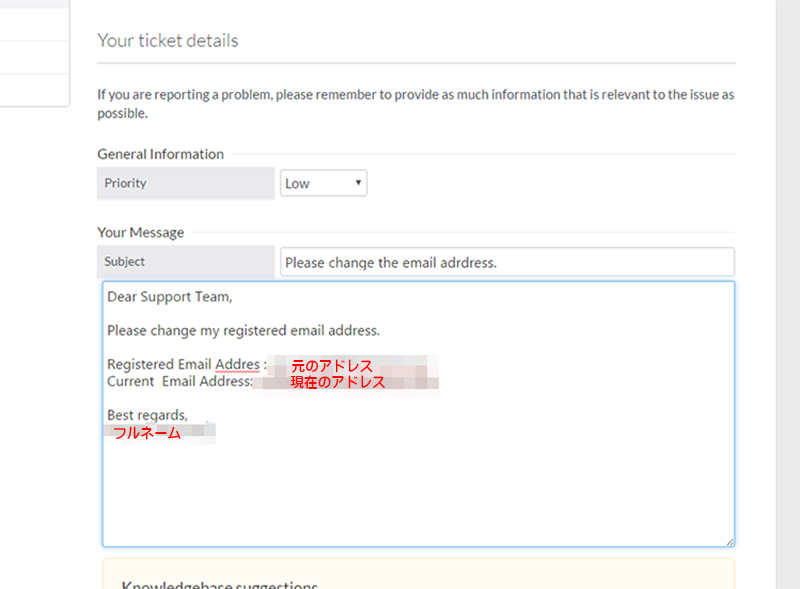The height and width of the screenshot is (589, 800).
Task: Click the "Current Email Address:" text
Action: pos(180,381)
